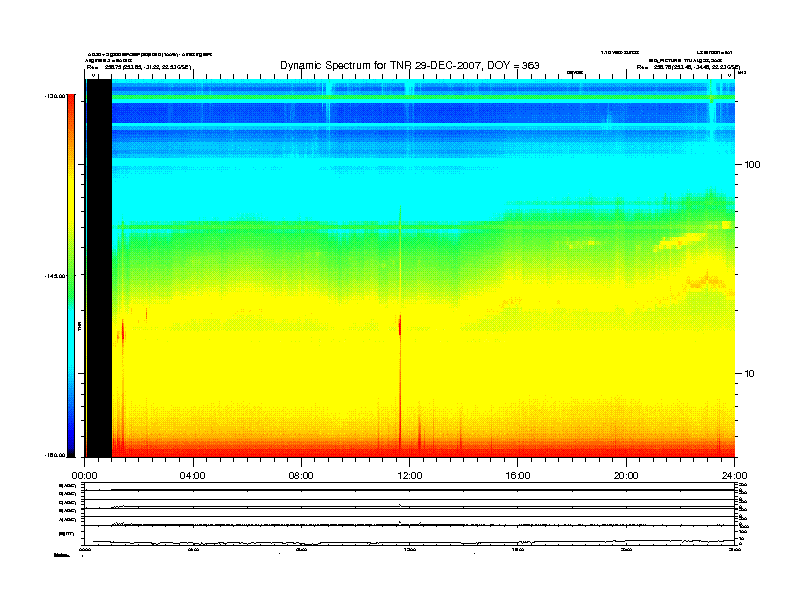
Task: Click the "12:00" time axis label
Action: point(410,476)
